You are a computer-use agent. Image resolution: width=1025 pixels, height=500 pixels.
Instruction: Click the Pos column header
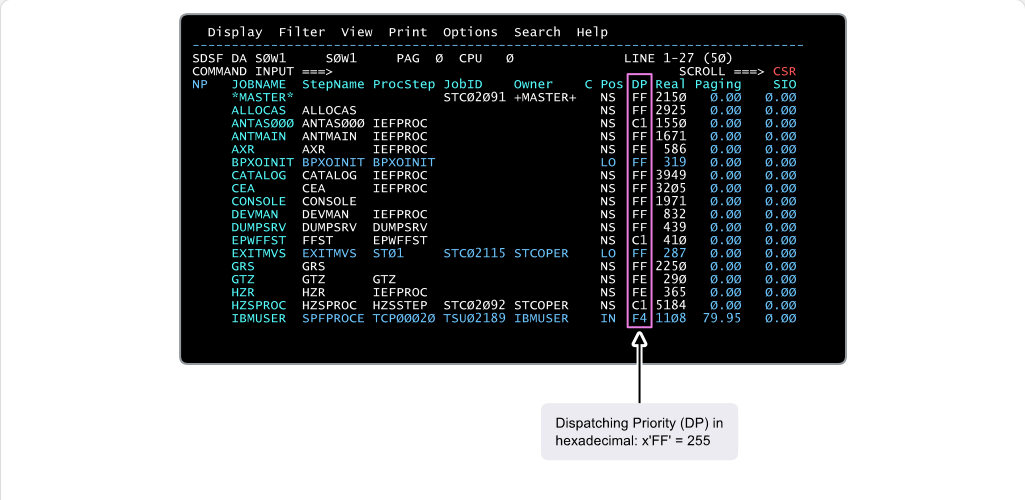click(611, 84)
